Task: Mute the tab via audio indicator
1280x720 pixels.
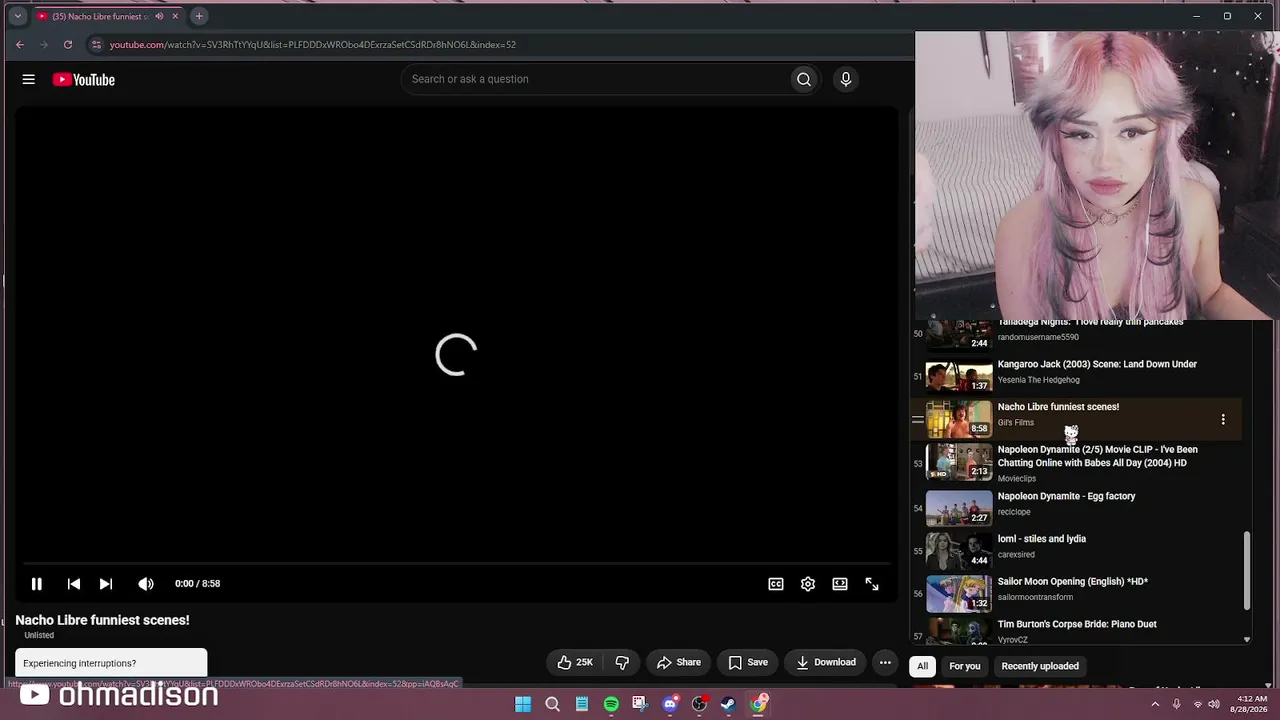Action: point(159,16)
